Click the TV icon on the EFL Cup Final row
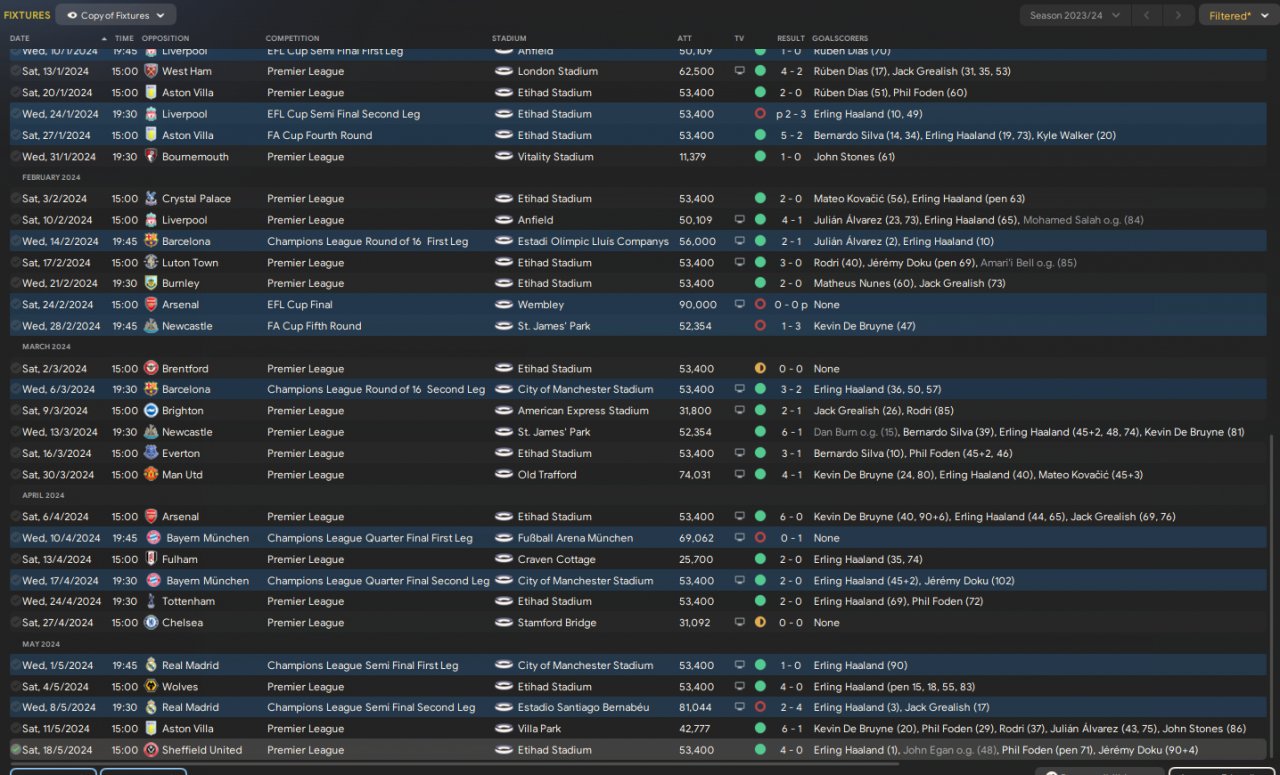Viewport: 1280px width, 775px height. [x=739, y=304]
